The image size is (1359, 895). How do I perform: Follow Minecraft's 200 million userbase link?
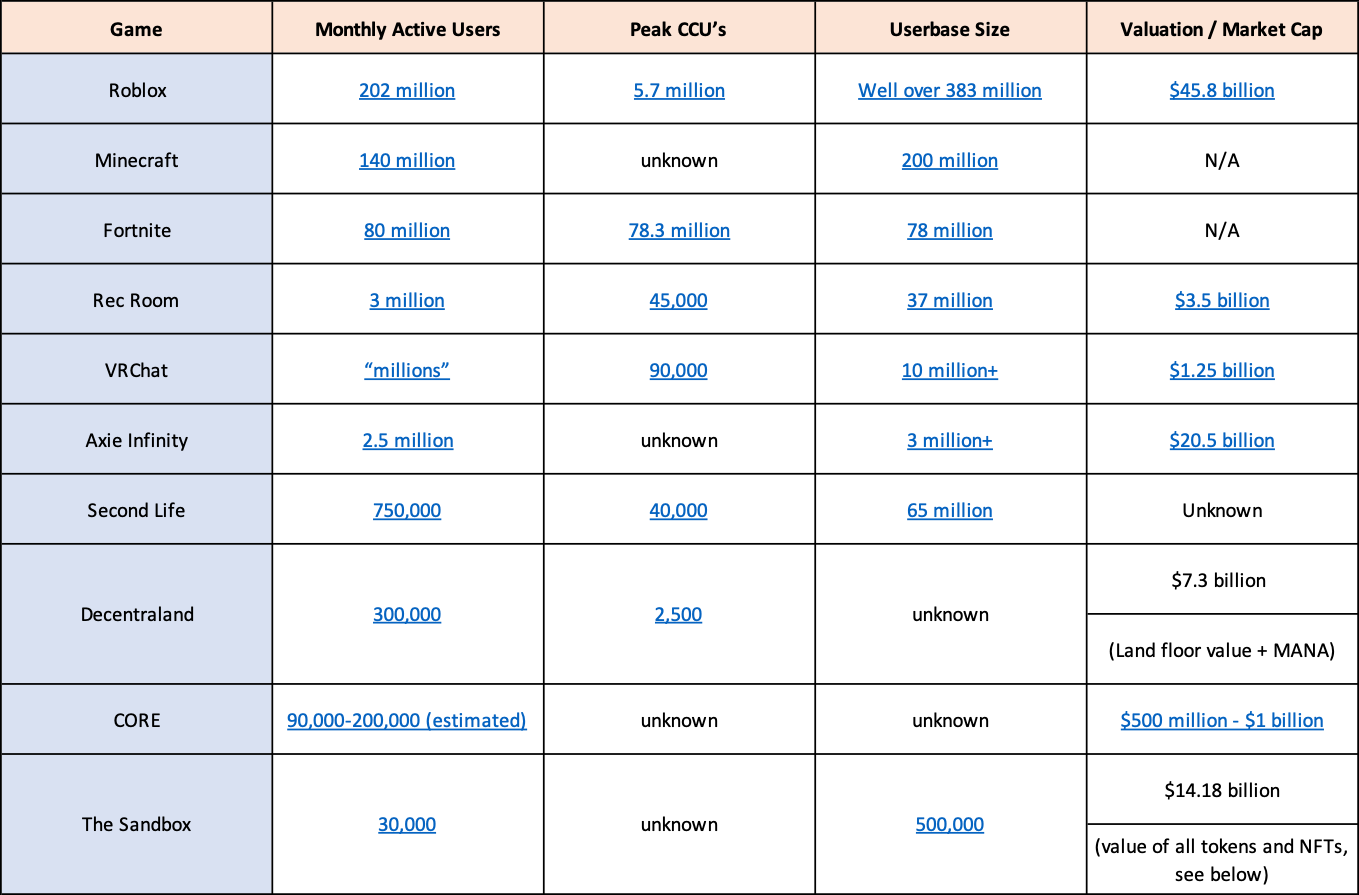950,160
